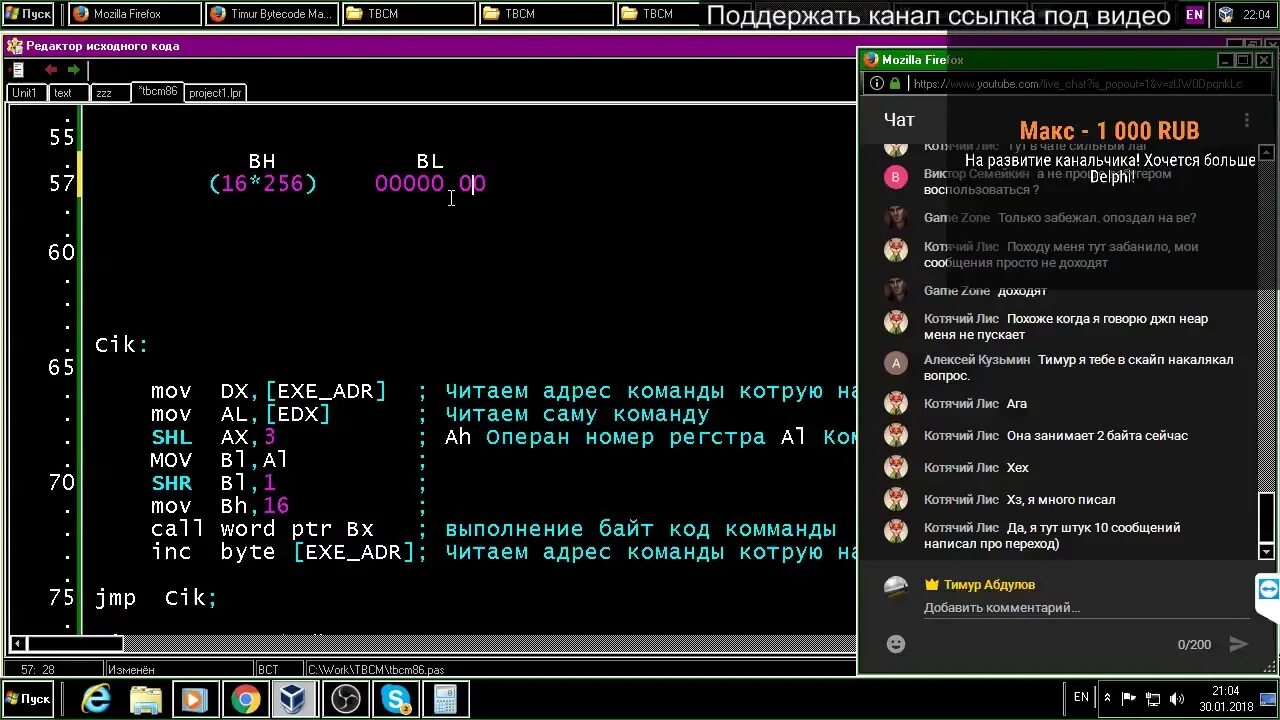Show hidden tray icons arrow
1280x720 pixels.
point(1107,699)
